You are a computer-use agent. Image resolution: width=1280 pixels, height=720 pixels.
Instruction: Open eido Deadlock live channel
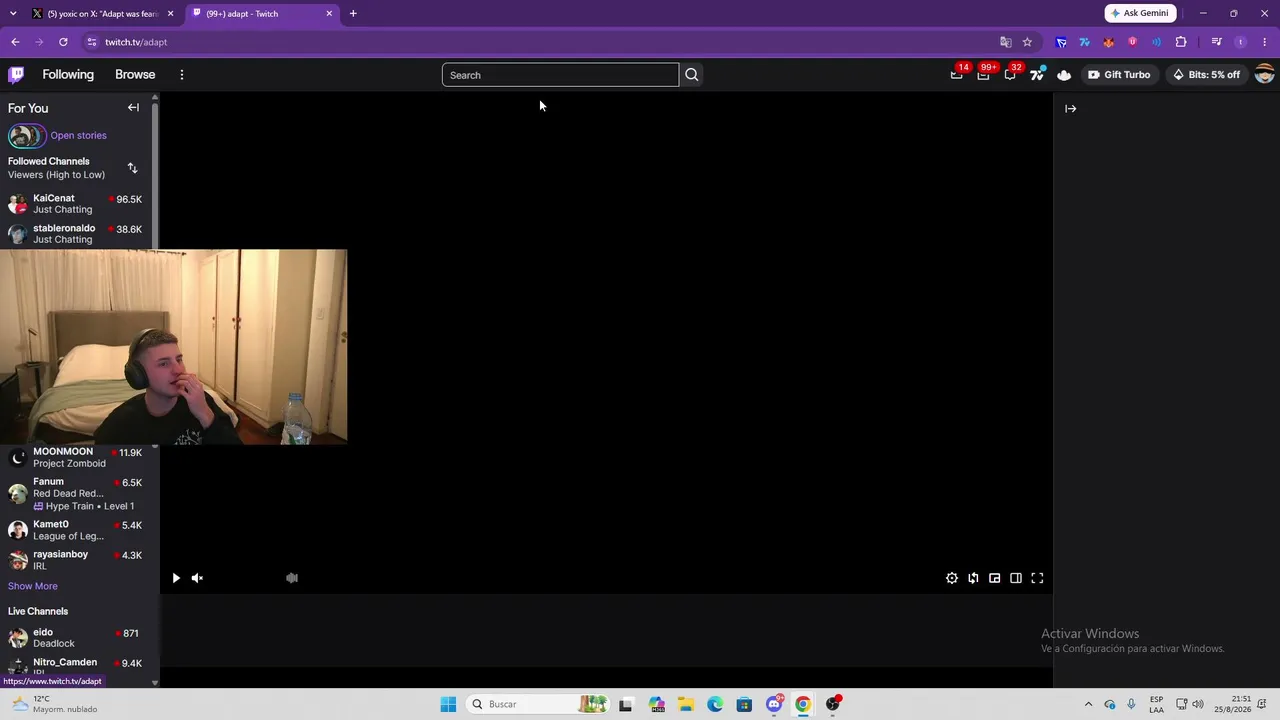point(76,638)
